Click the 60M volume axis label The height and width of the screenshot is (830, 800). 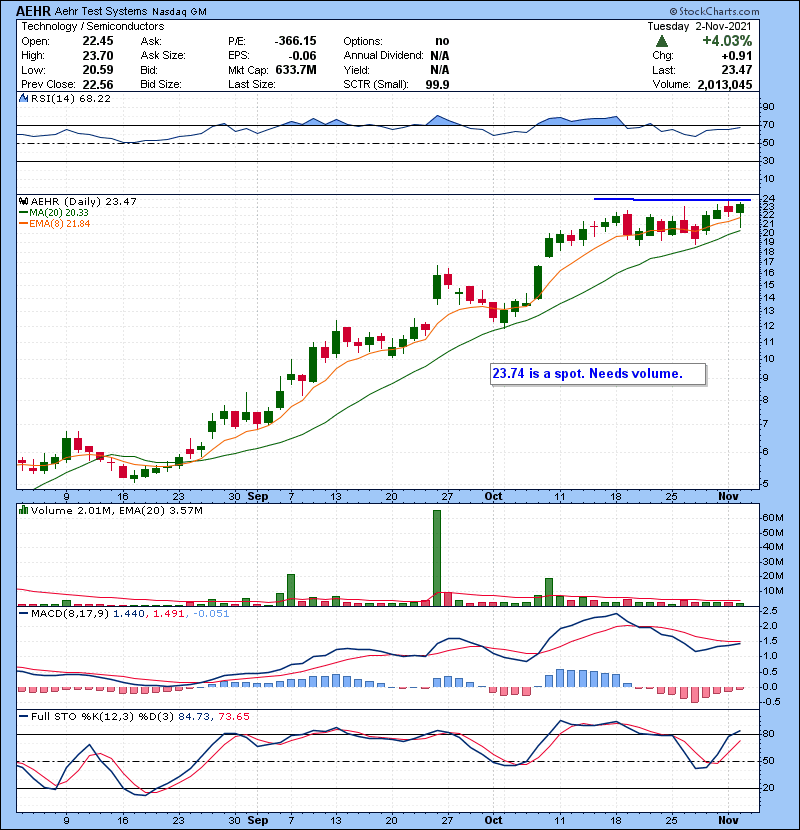pos(772,518)
